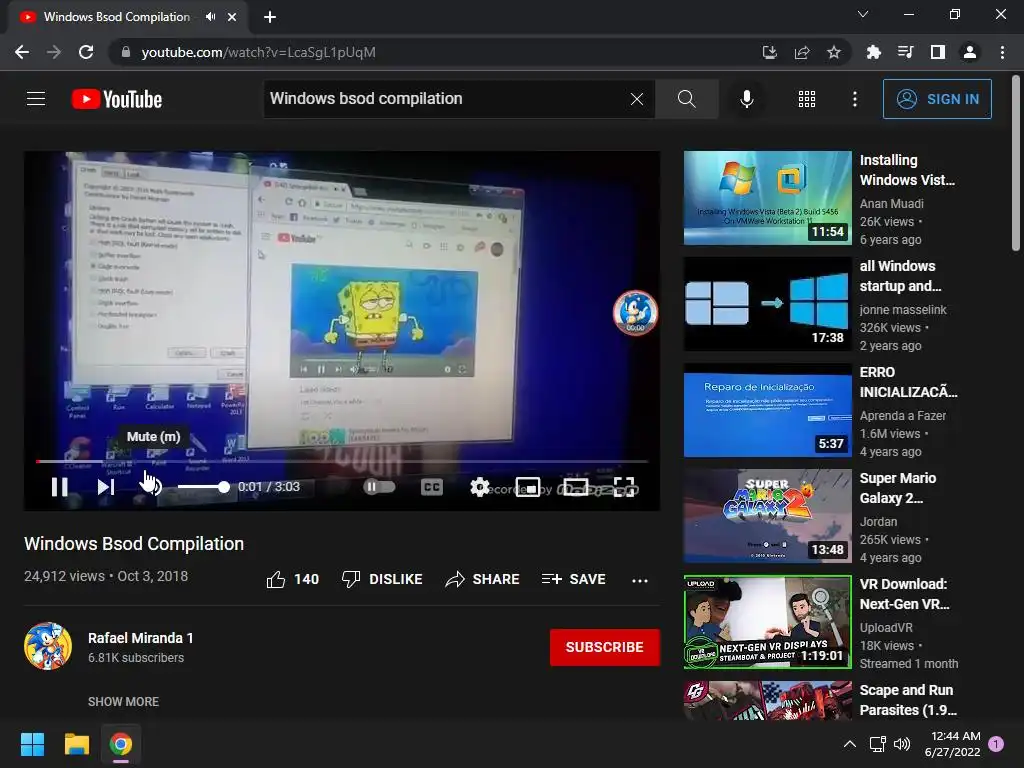Bookmark this page with star
Viewport: 1024px width, 768px height.
coord(833,52)
